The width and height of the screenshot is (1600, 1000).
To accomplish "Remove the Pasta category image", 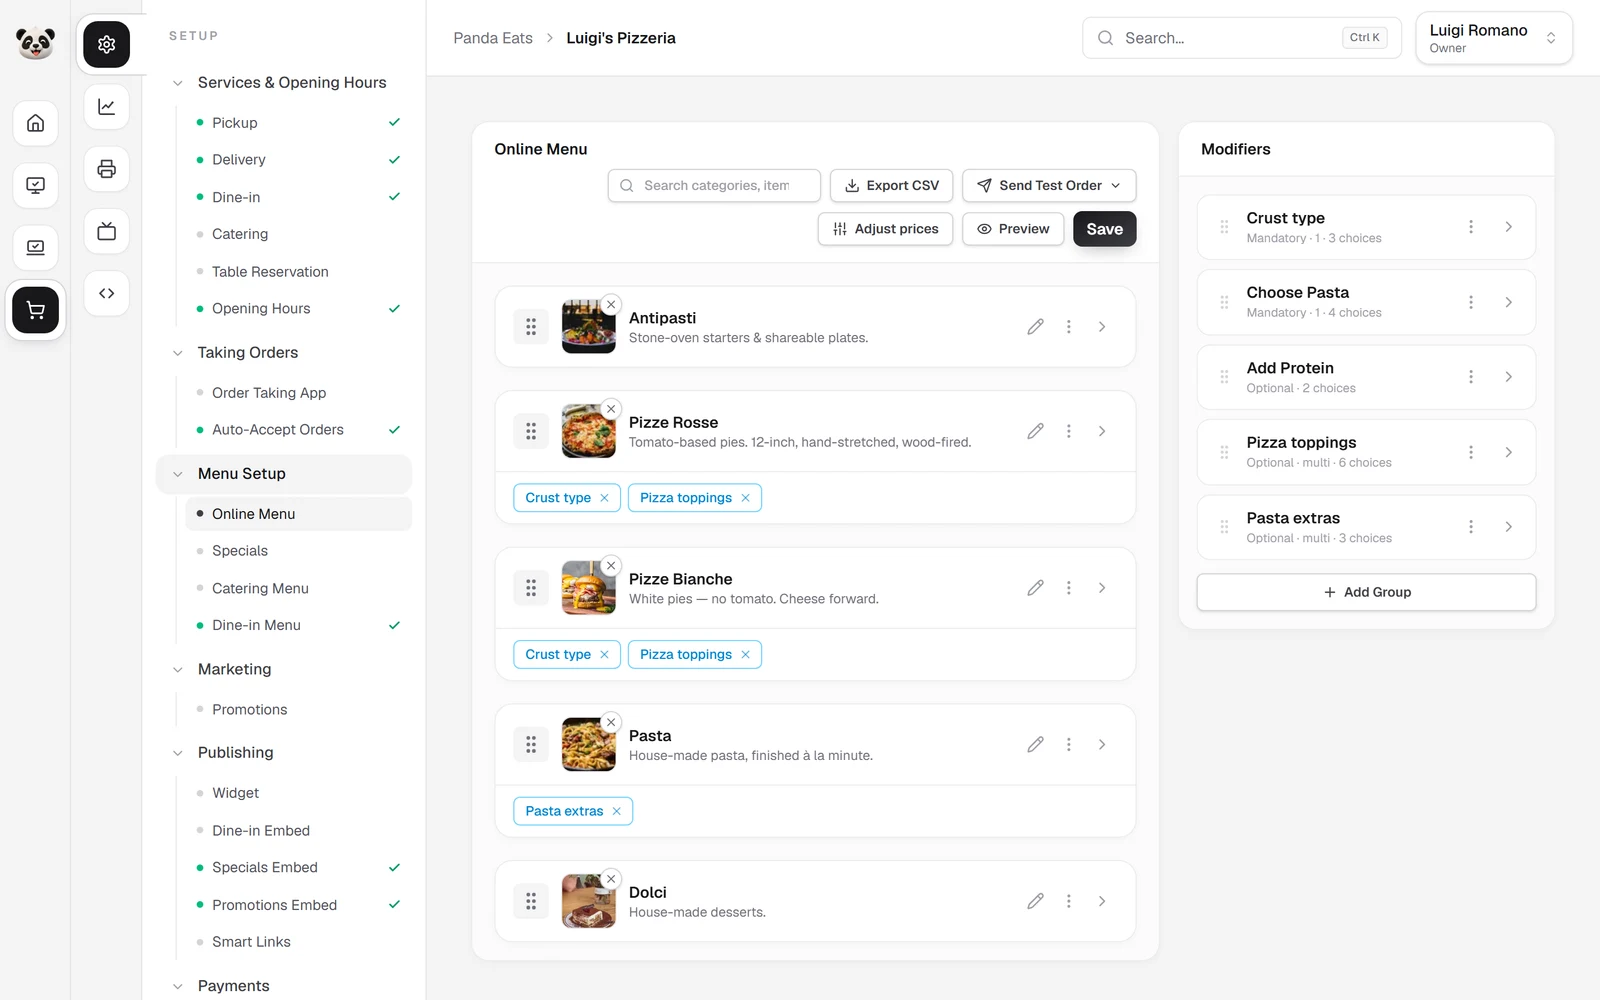I will click(x=611, y=722).
